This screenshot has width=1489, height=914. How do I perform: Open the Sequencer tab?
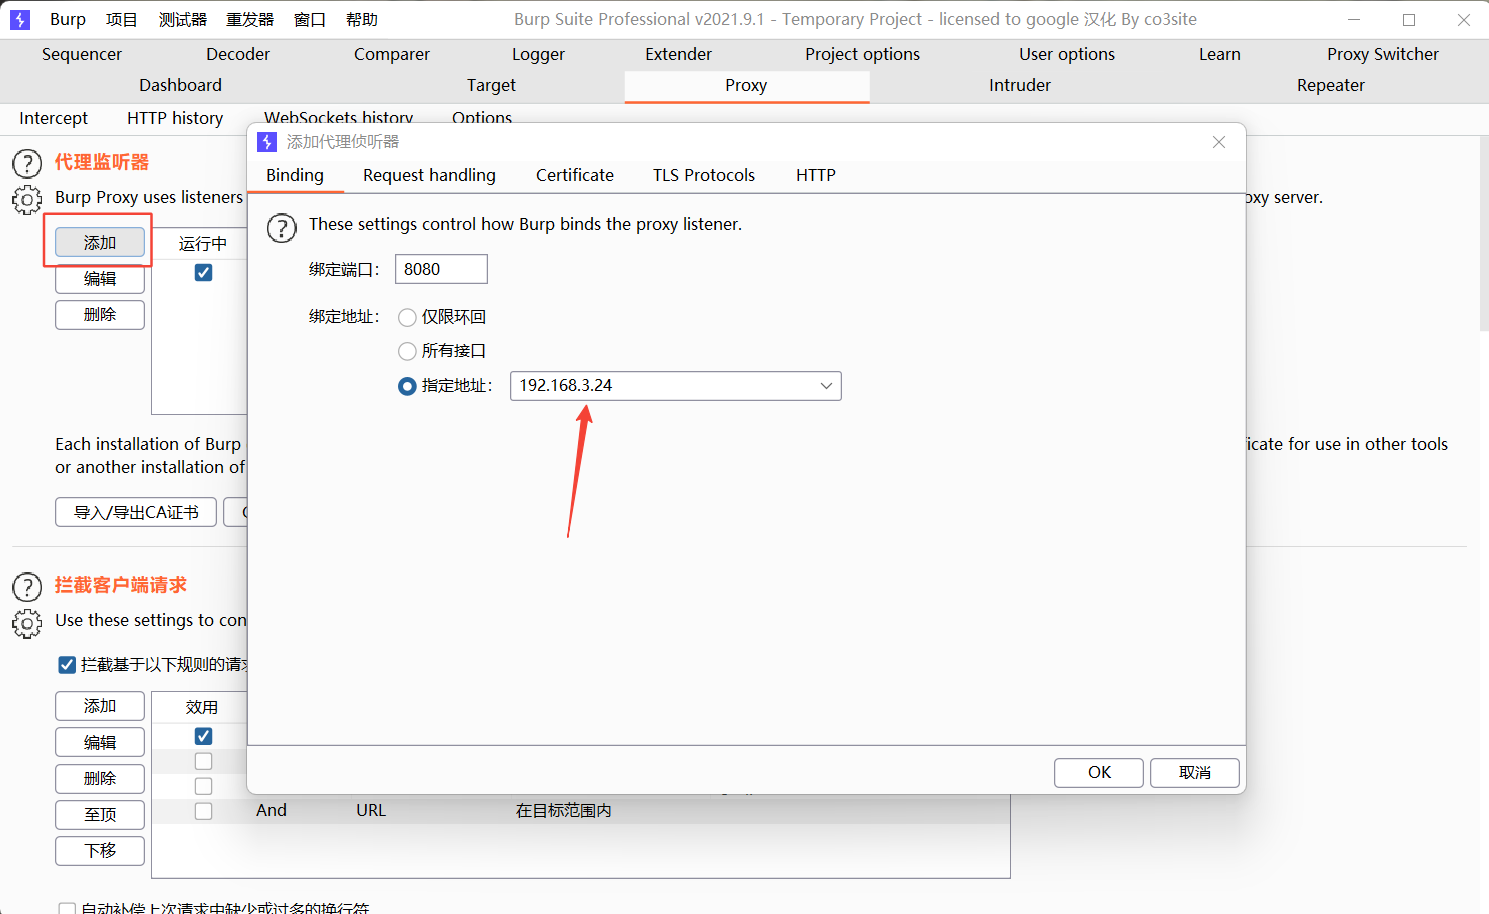click(82, 54)
